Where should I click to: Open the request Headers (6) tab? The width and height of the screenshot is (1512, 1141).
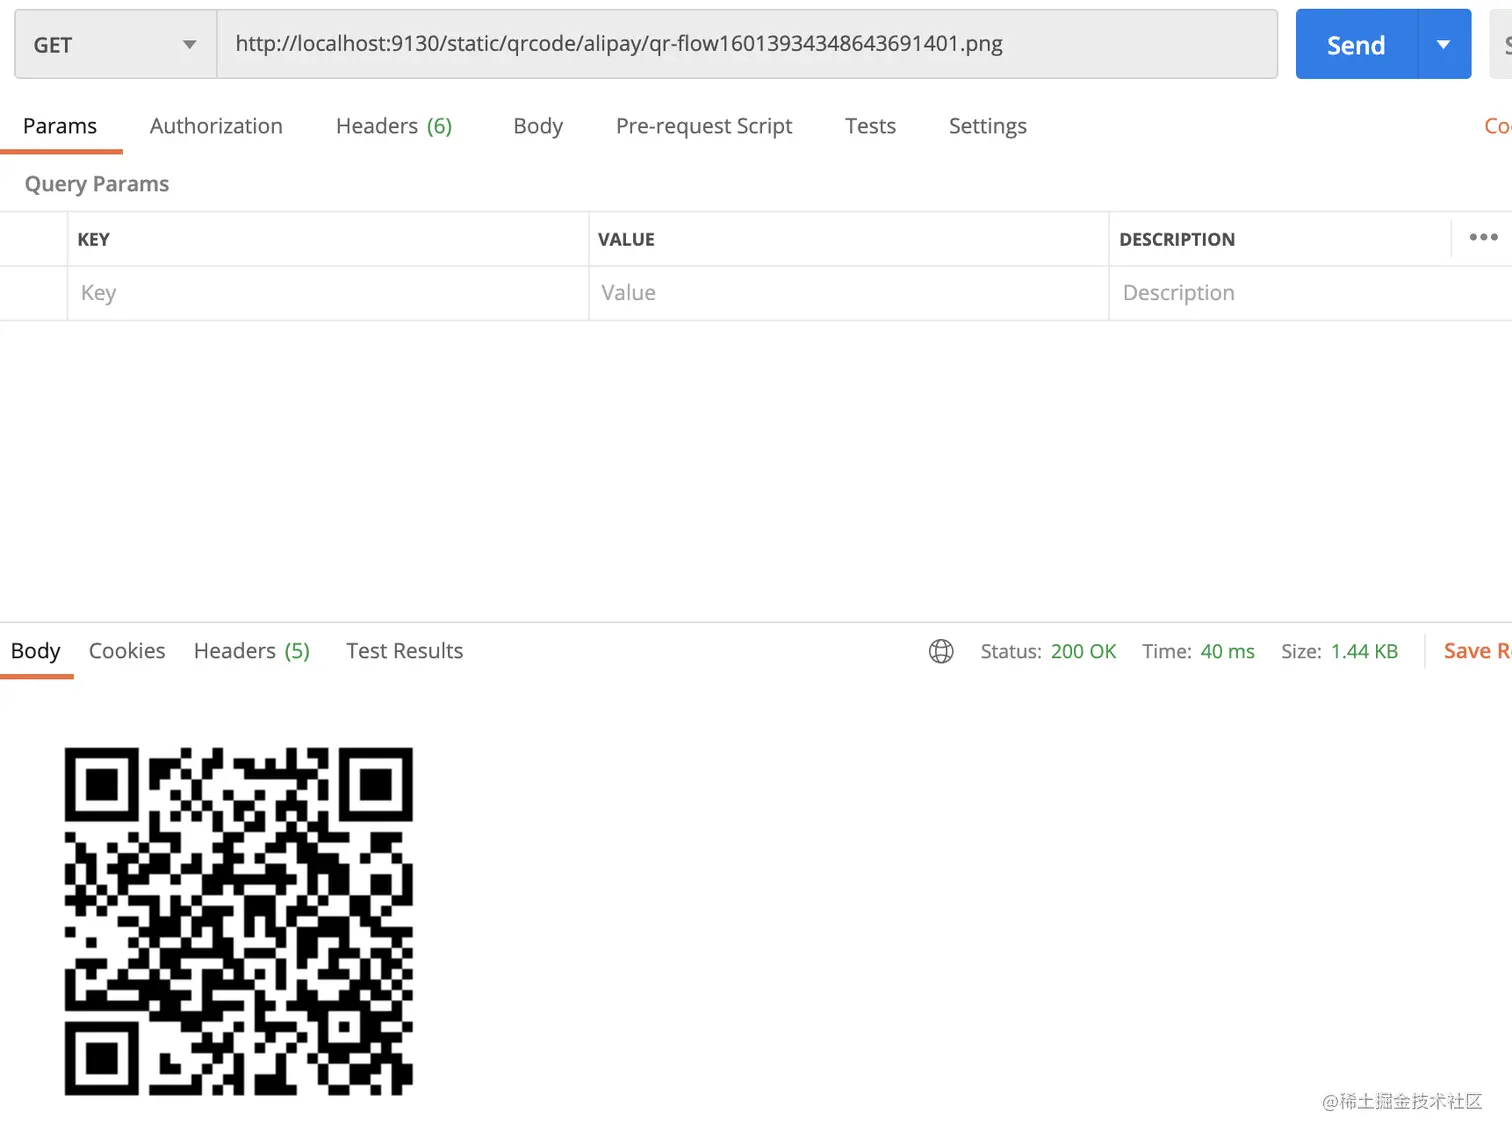click(394, 126)
